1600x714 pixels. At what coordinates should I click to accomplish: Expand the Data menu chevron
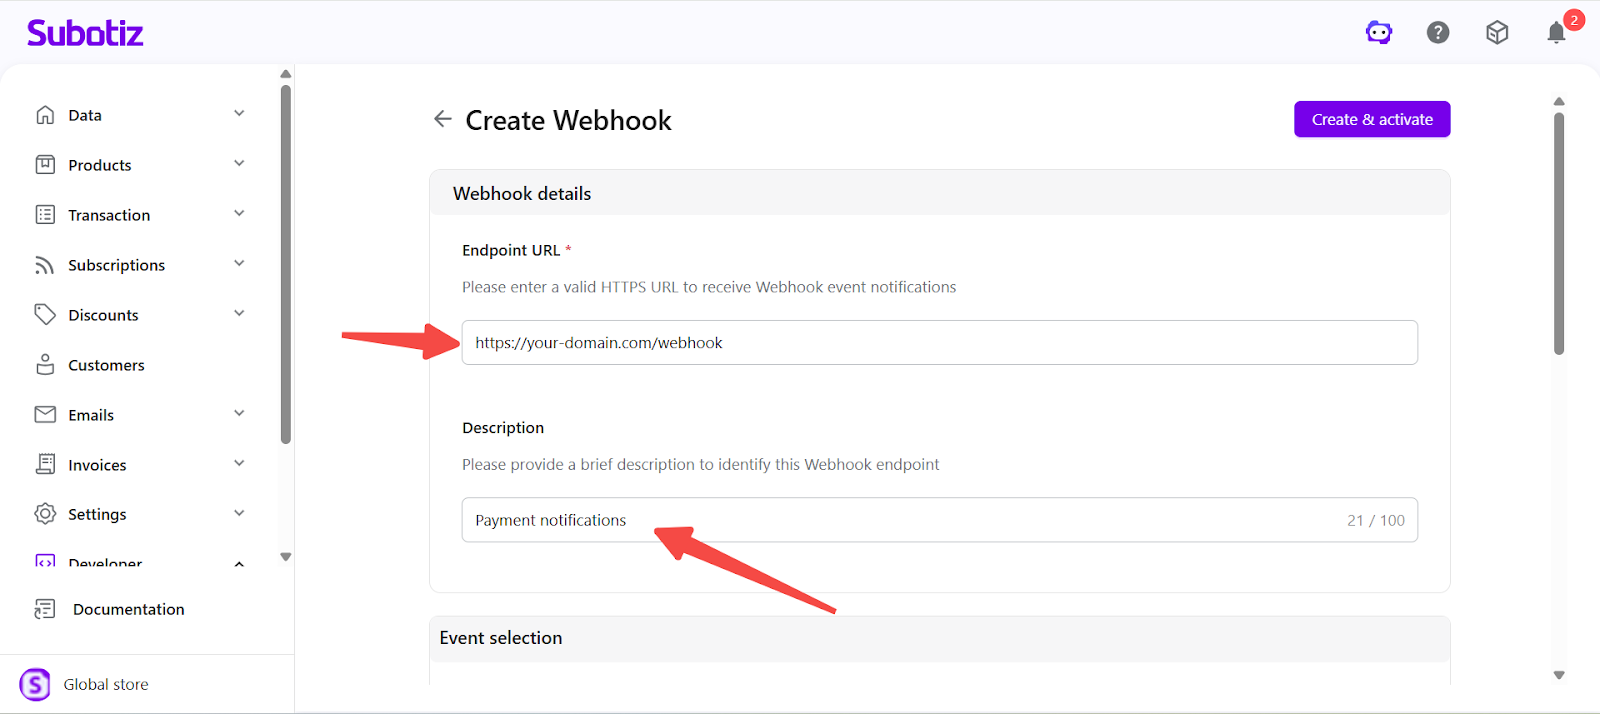[239, 114]
